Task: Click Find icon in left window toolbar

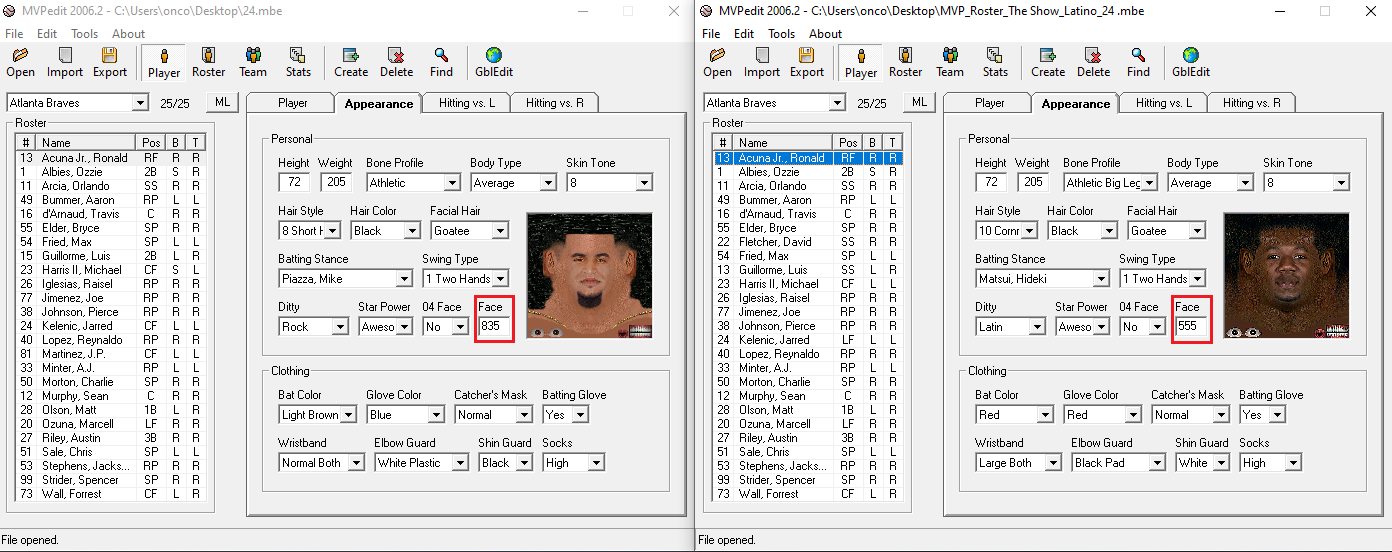Action: coord(441,62)
